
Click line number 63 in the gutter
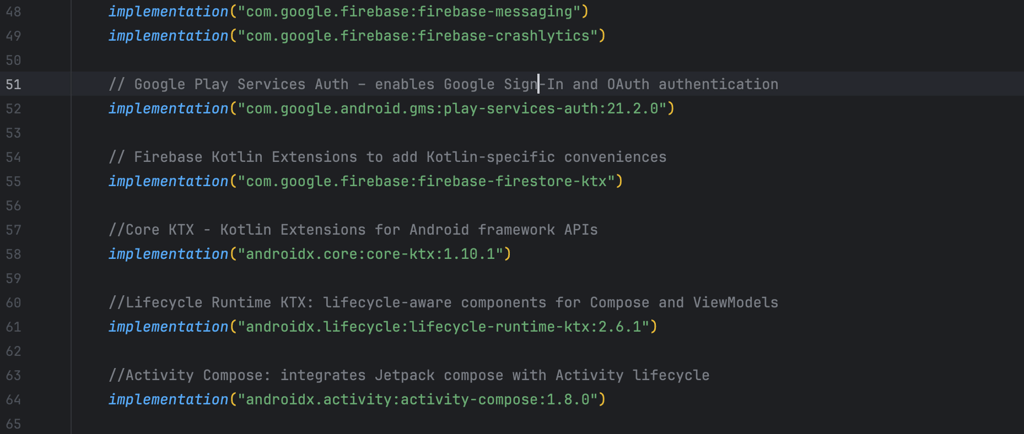pos(13,375)
